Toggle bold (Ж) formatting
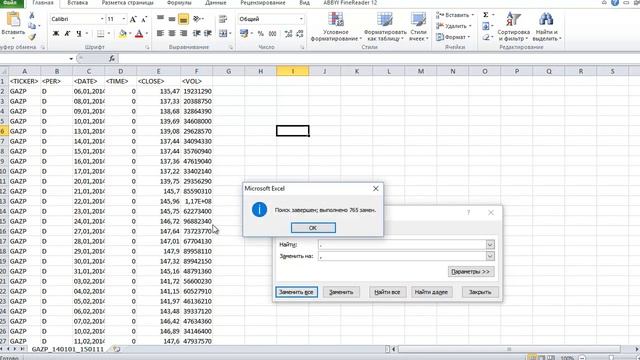The image size is (640, 360). point(56,33)
